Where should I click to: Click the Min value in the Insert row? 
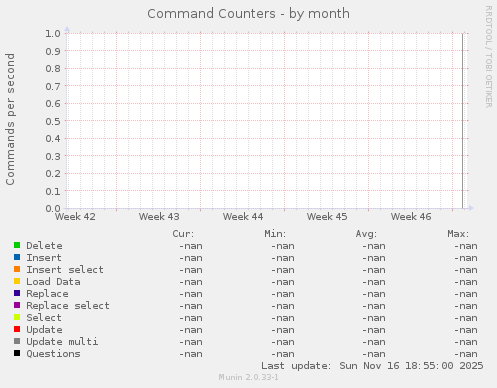283,258
